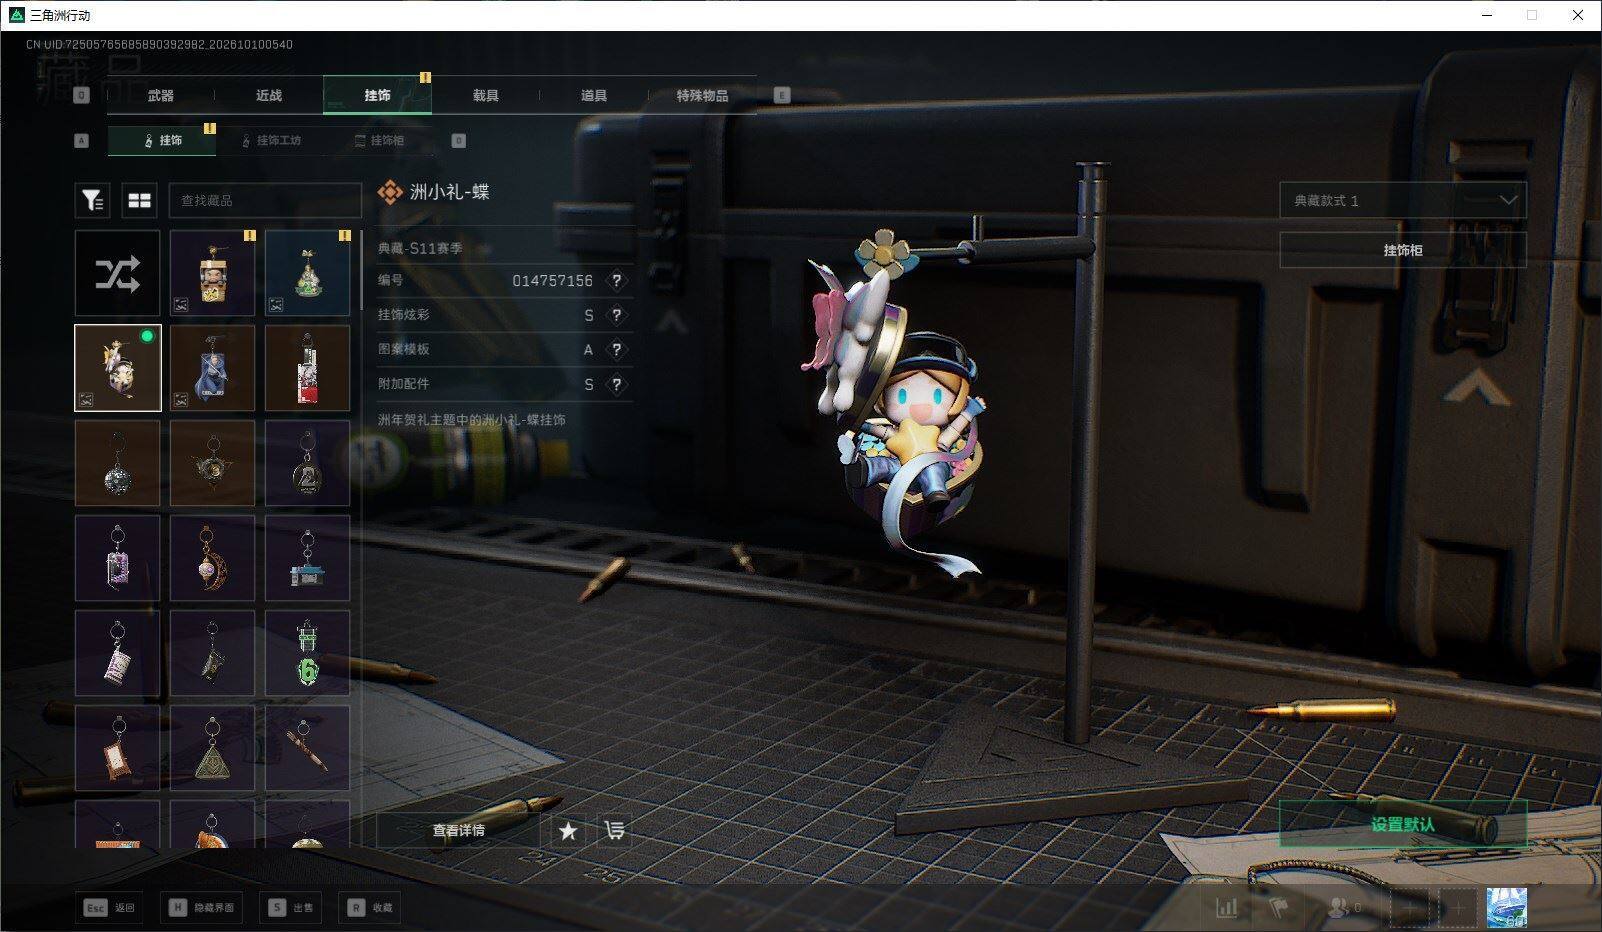Open the filter icon above collection grid
This screenshot has height=932, width=1602.
[93, 200]
